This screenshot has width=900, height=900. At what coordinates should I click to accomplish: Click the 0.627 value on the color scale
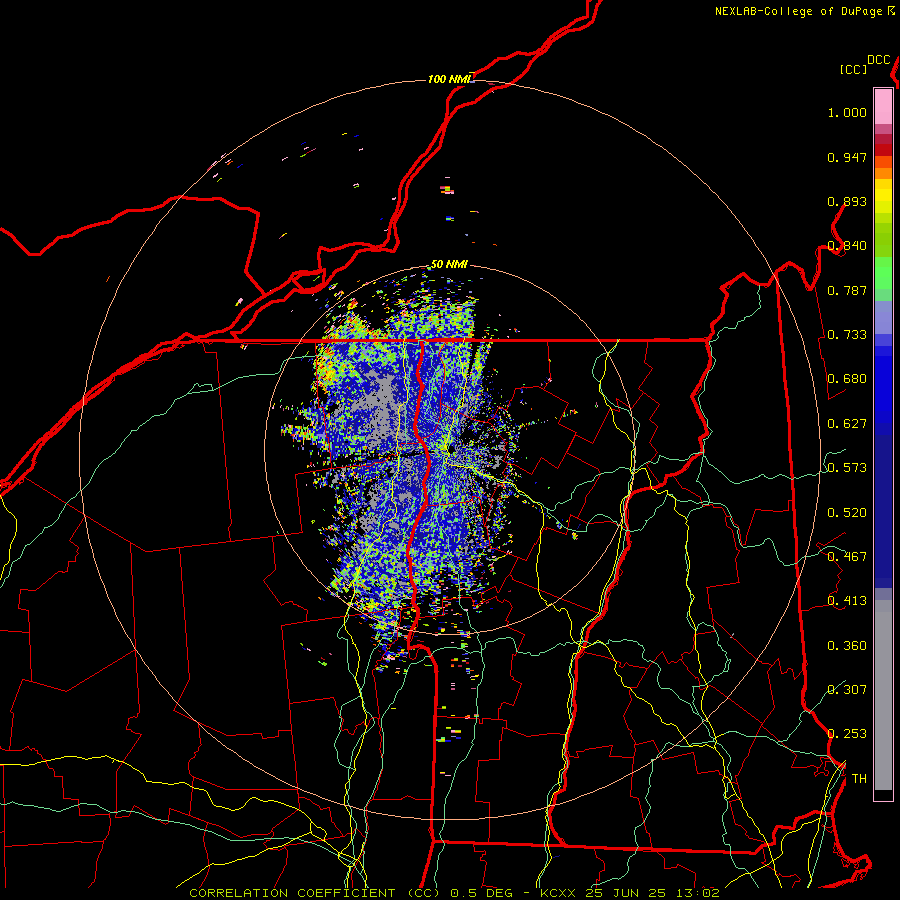point(847,424)
